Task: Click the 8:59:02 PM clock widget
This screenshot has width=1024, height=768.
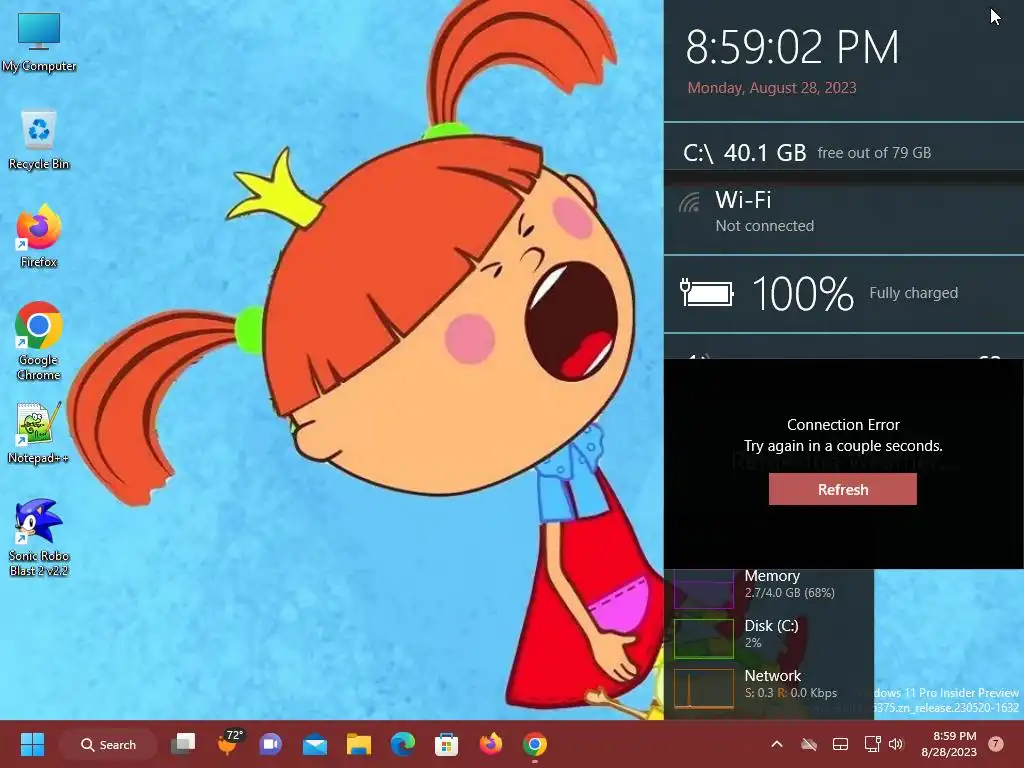Action: [792, 47]
